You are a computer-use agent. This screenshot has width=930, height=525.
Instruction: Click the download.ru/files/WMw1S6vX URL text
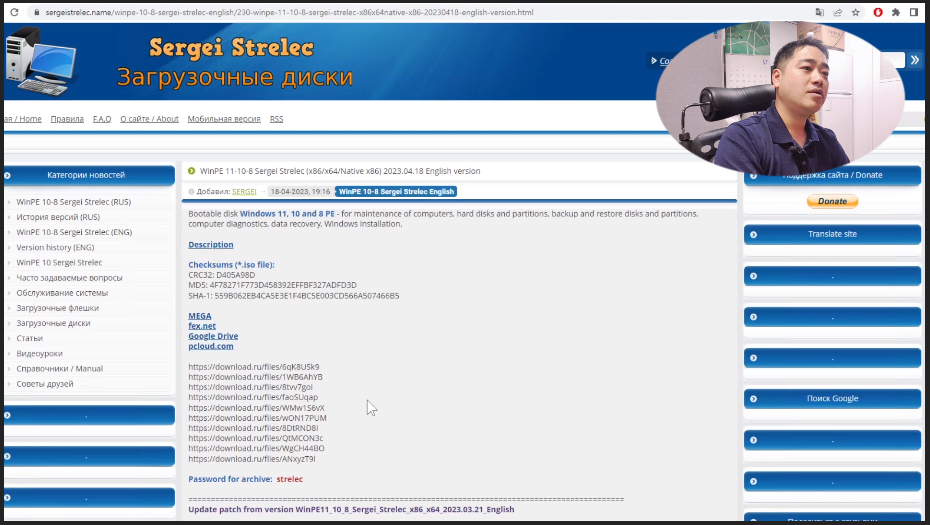click(256, 408)
